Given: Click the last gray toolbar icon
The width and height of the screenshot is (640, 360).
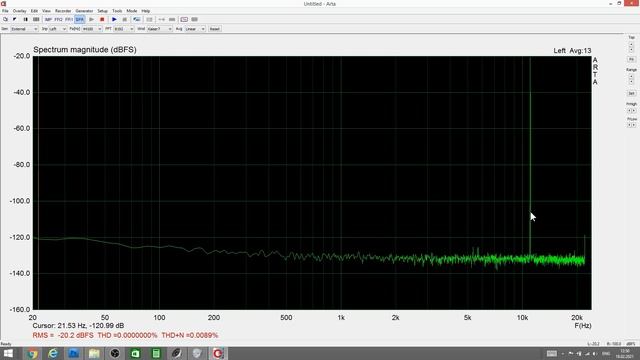Looking at the screenshot, I should 194,19.
